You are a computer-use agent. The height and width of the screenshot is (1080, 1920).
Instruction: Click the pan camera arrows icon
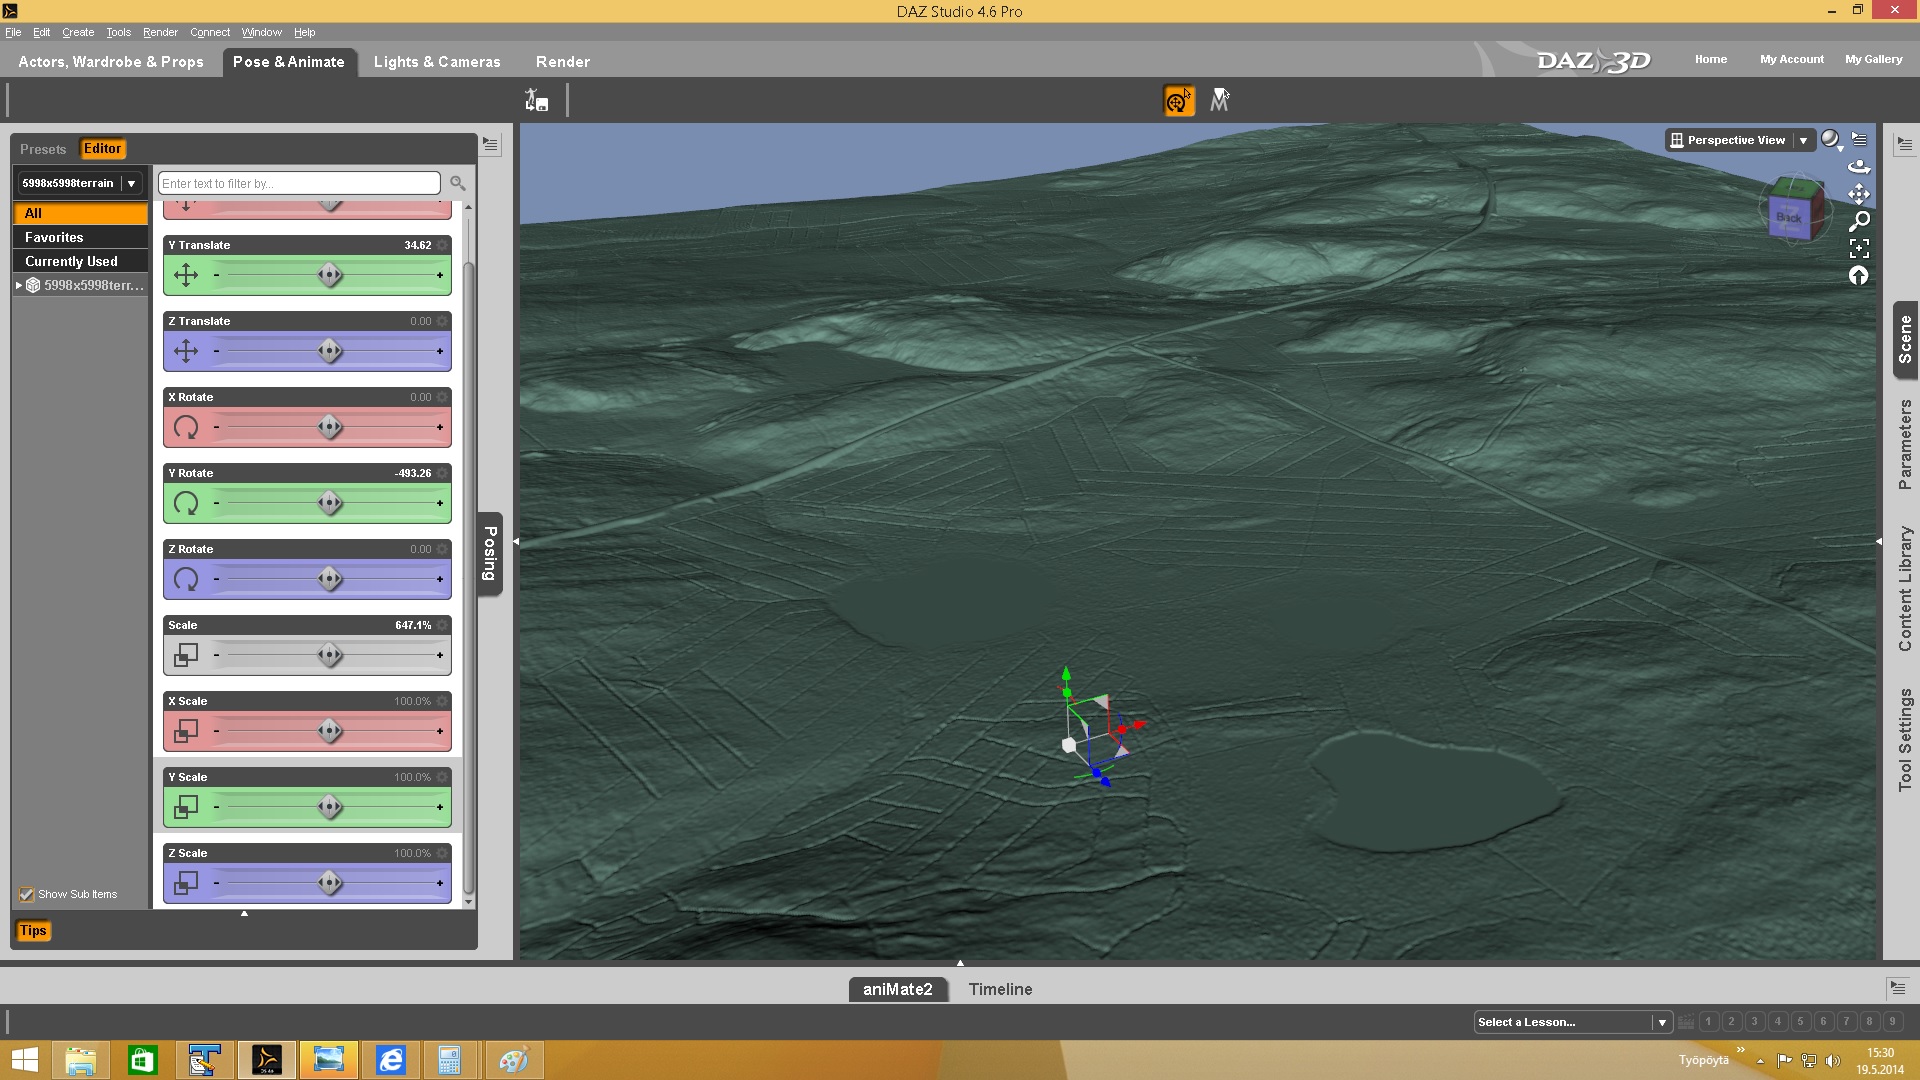point(1858,194)
